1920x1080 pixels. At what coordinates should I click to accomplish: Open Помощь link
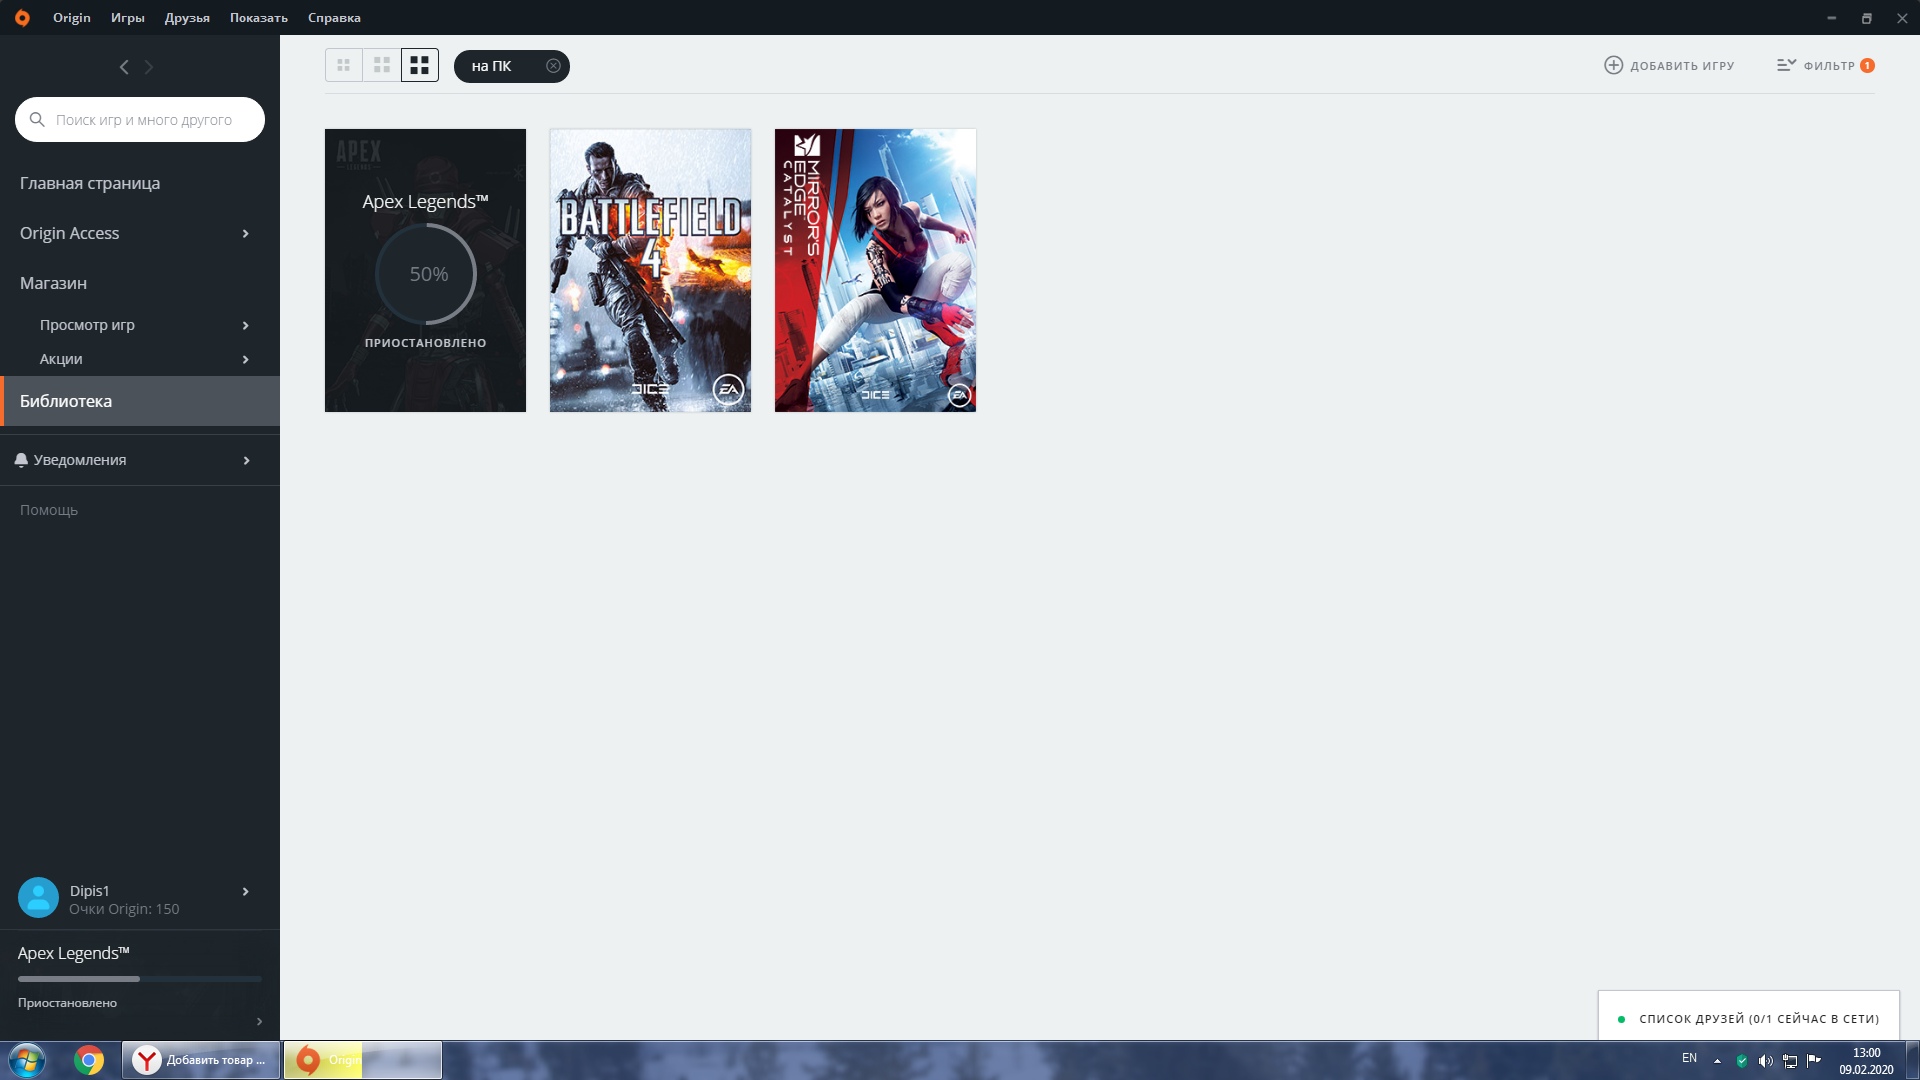tap(49, 510)
